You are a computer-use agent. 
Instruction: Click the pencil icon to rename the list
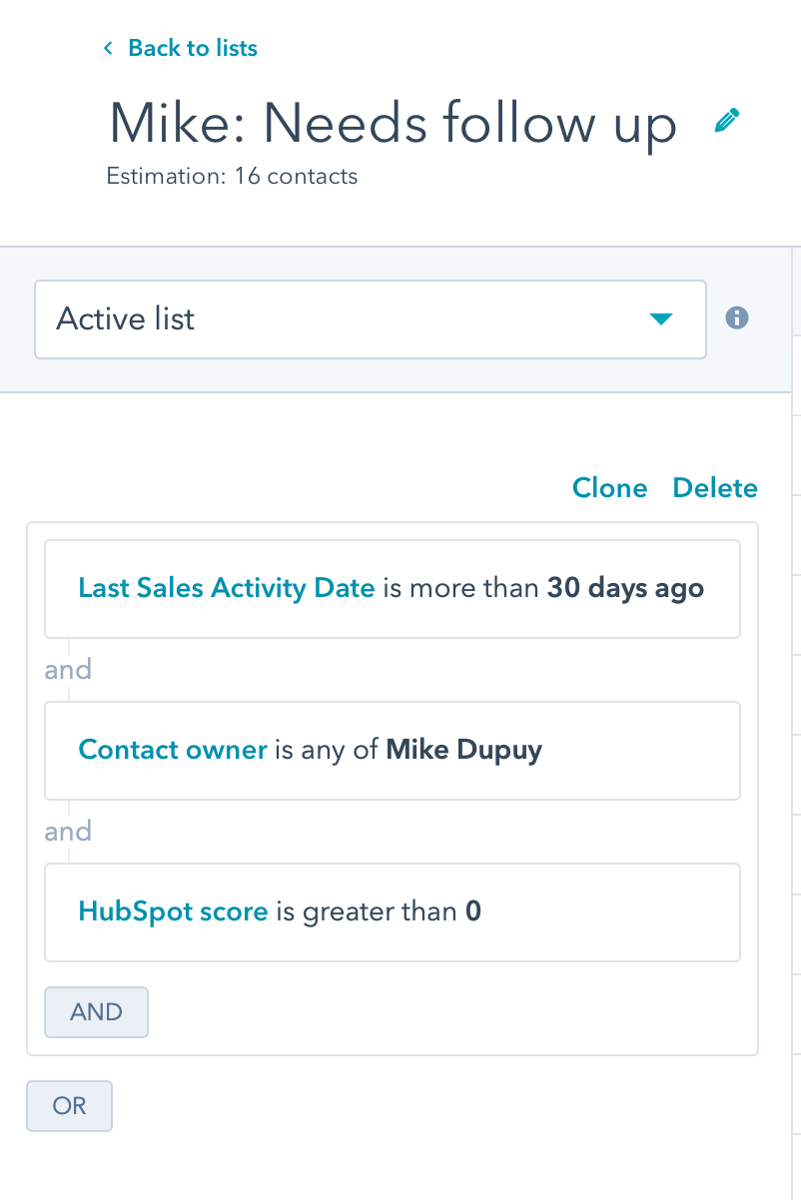pos(726,119)
